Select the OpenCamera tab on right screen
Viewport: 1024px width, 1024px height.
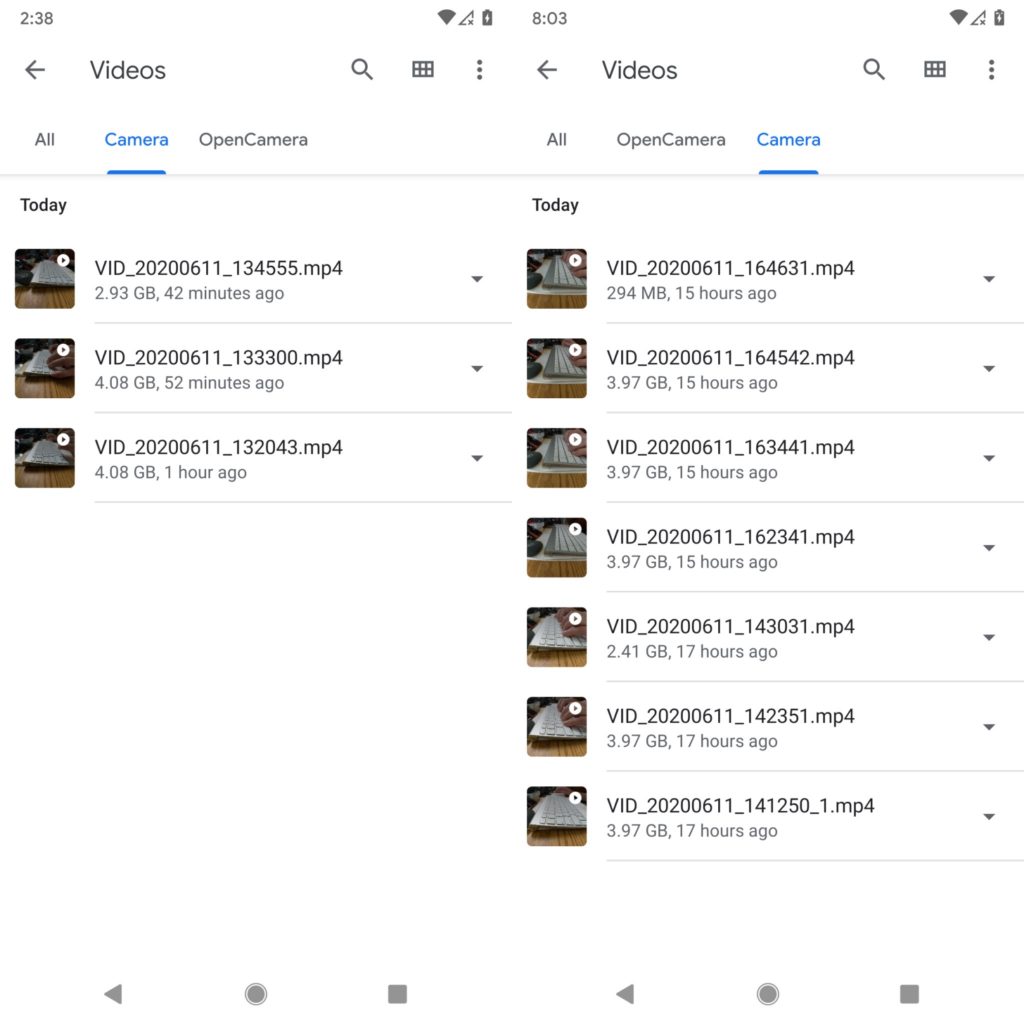[671, 140]
